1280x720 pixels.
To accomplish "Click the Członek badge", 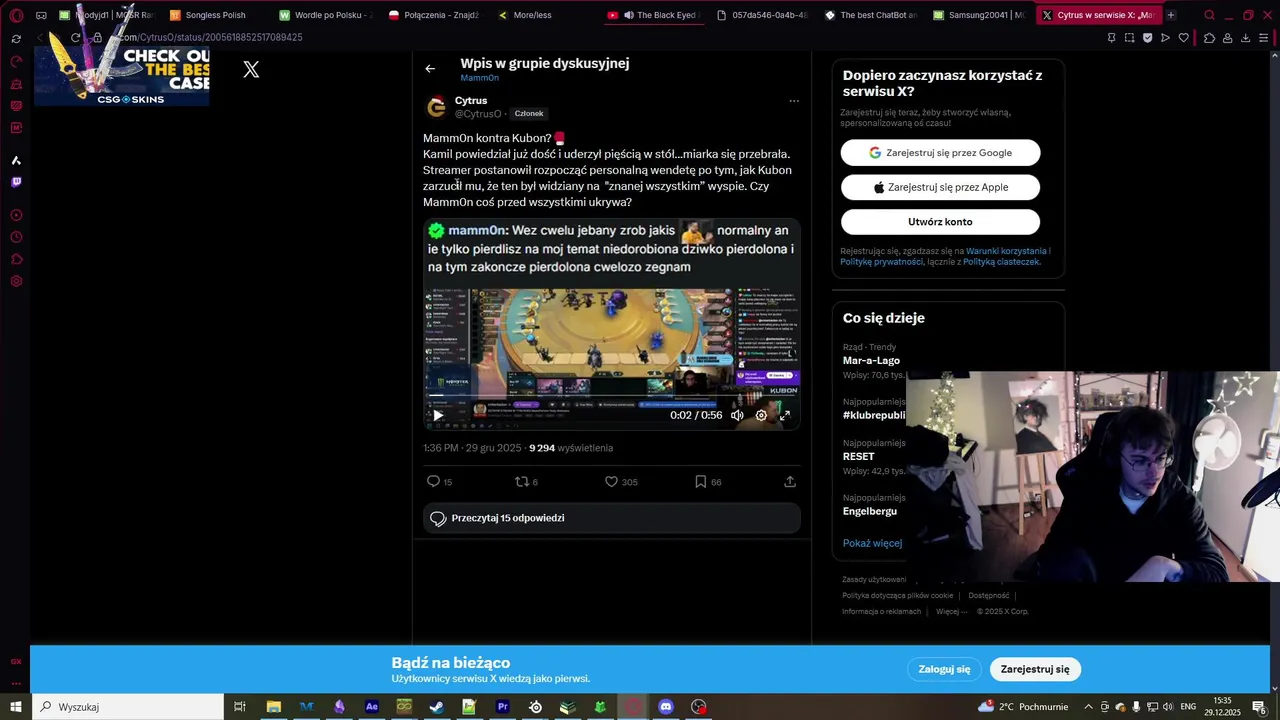I will click(x=529, y=114).
